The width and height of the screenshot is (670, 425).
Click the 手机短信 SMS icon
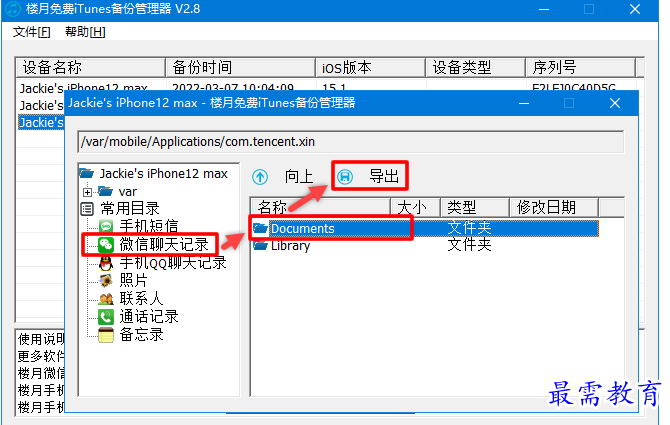(x=106, y=226)
